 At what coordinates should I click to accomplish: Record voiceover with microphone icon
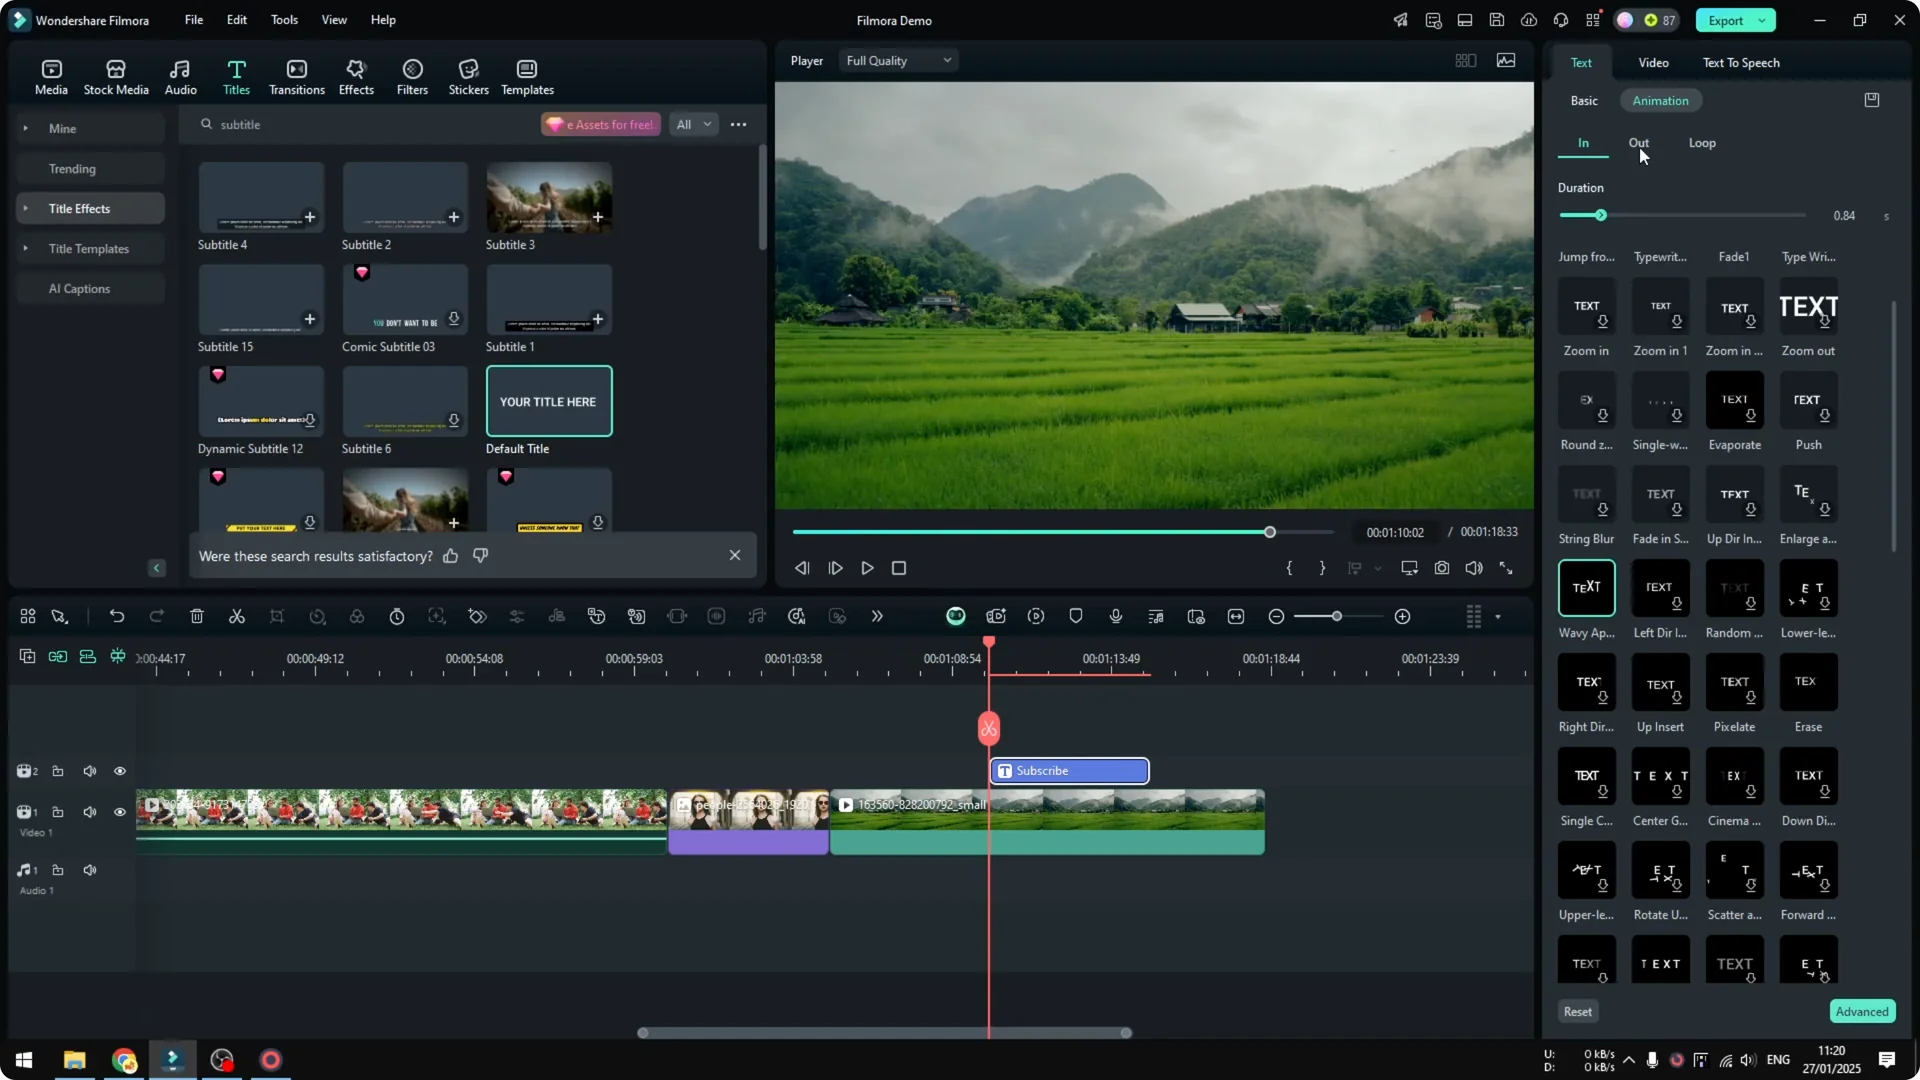tap(1116, 616)
